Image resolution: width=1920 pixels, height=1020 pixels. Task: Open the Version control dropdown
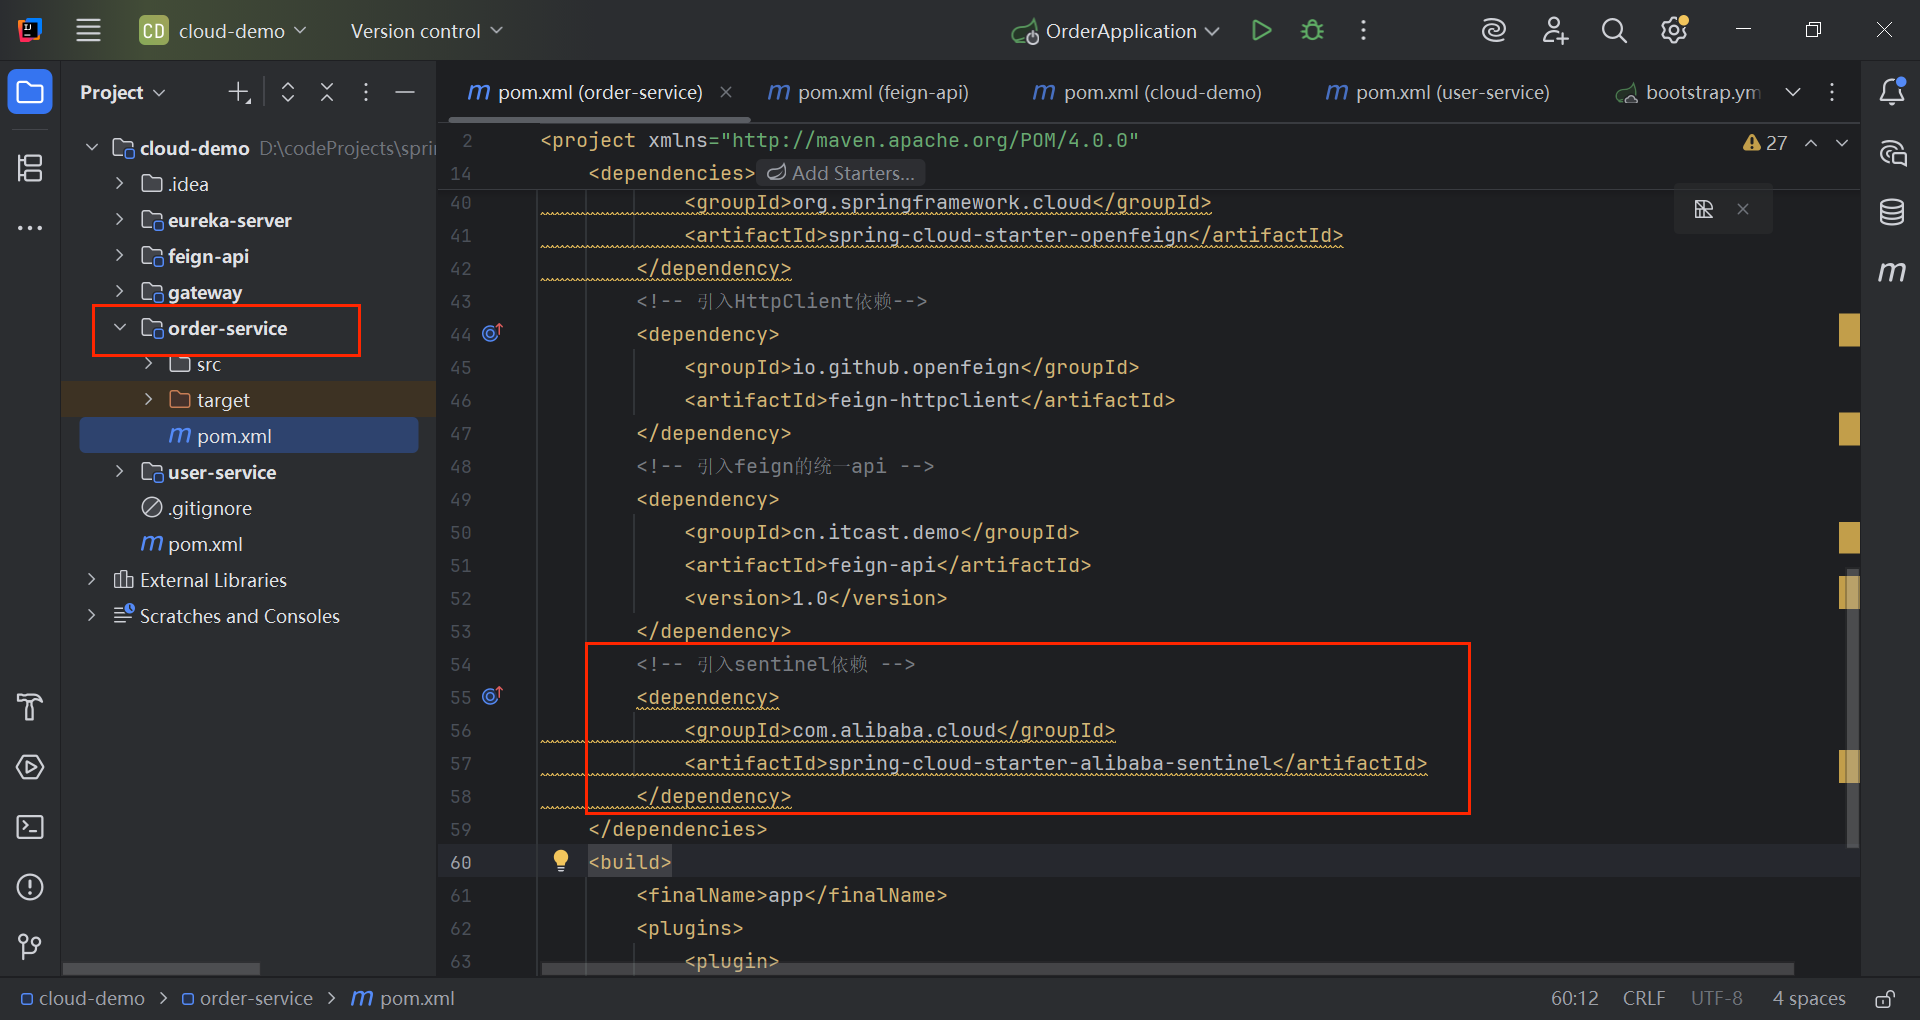[427, 31]
